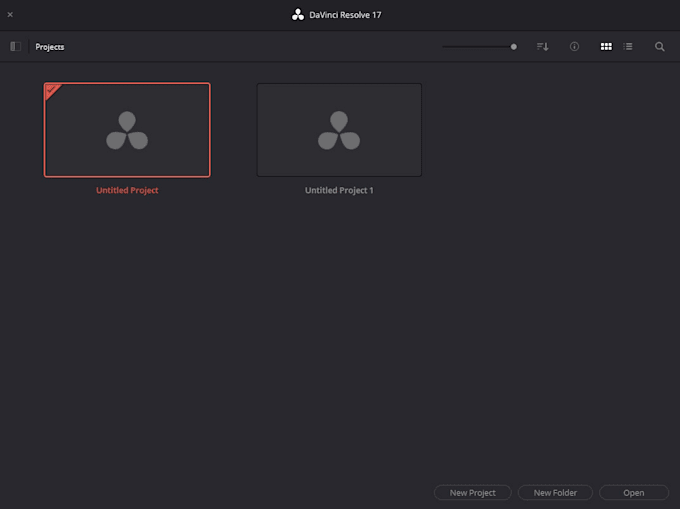Select the Untitled Project thumbnail
This screenshot has height=509, width=680.
pos(127,130)
